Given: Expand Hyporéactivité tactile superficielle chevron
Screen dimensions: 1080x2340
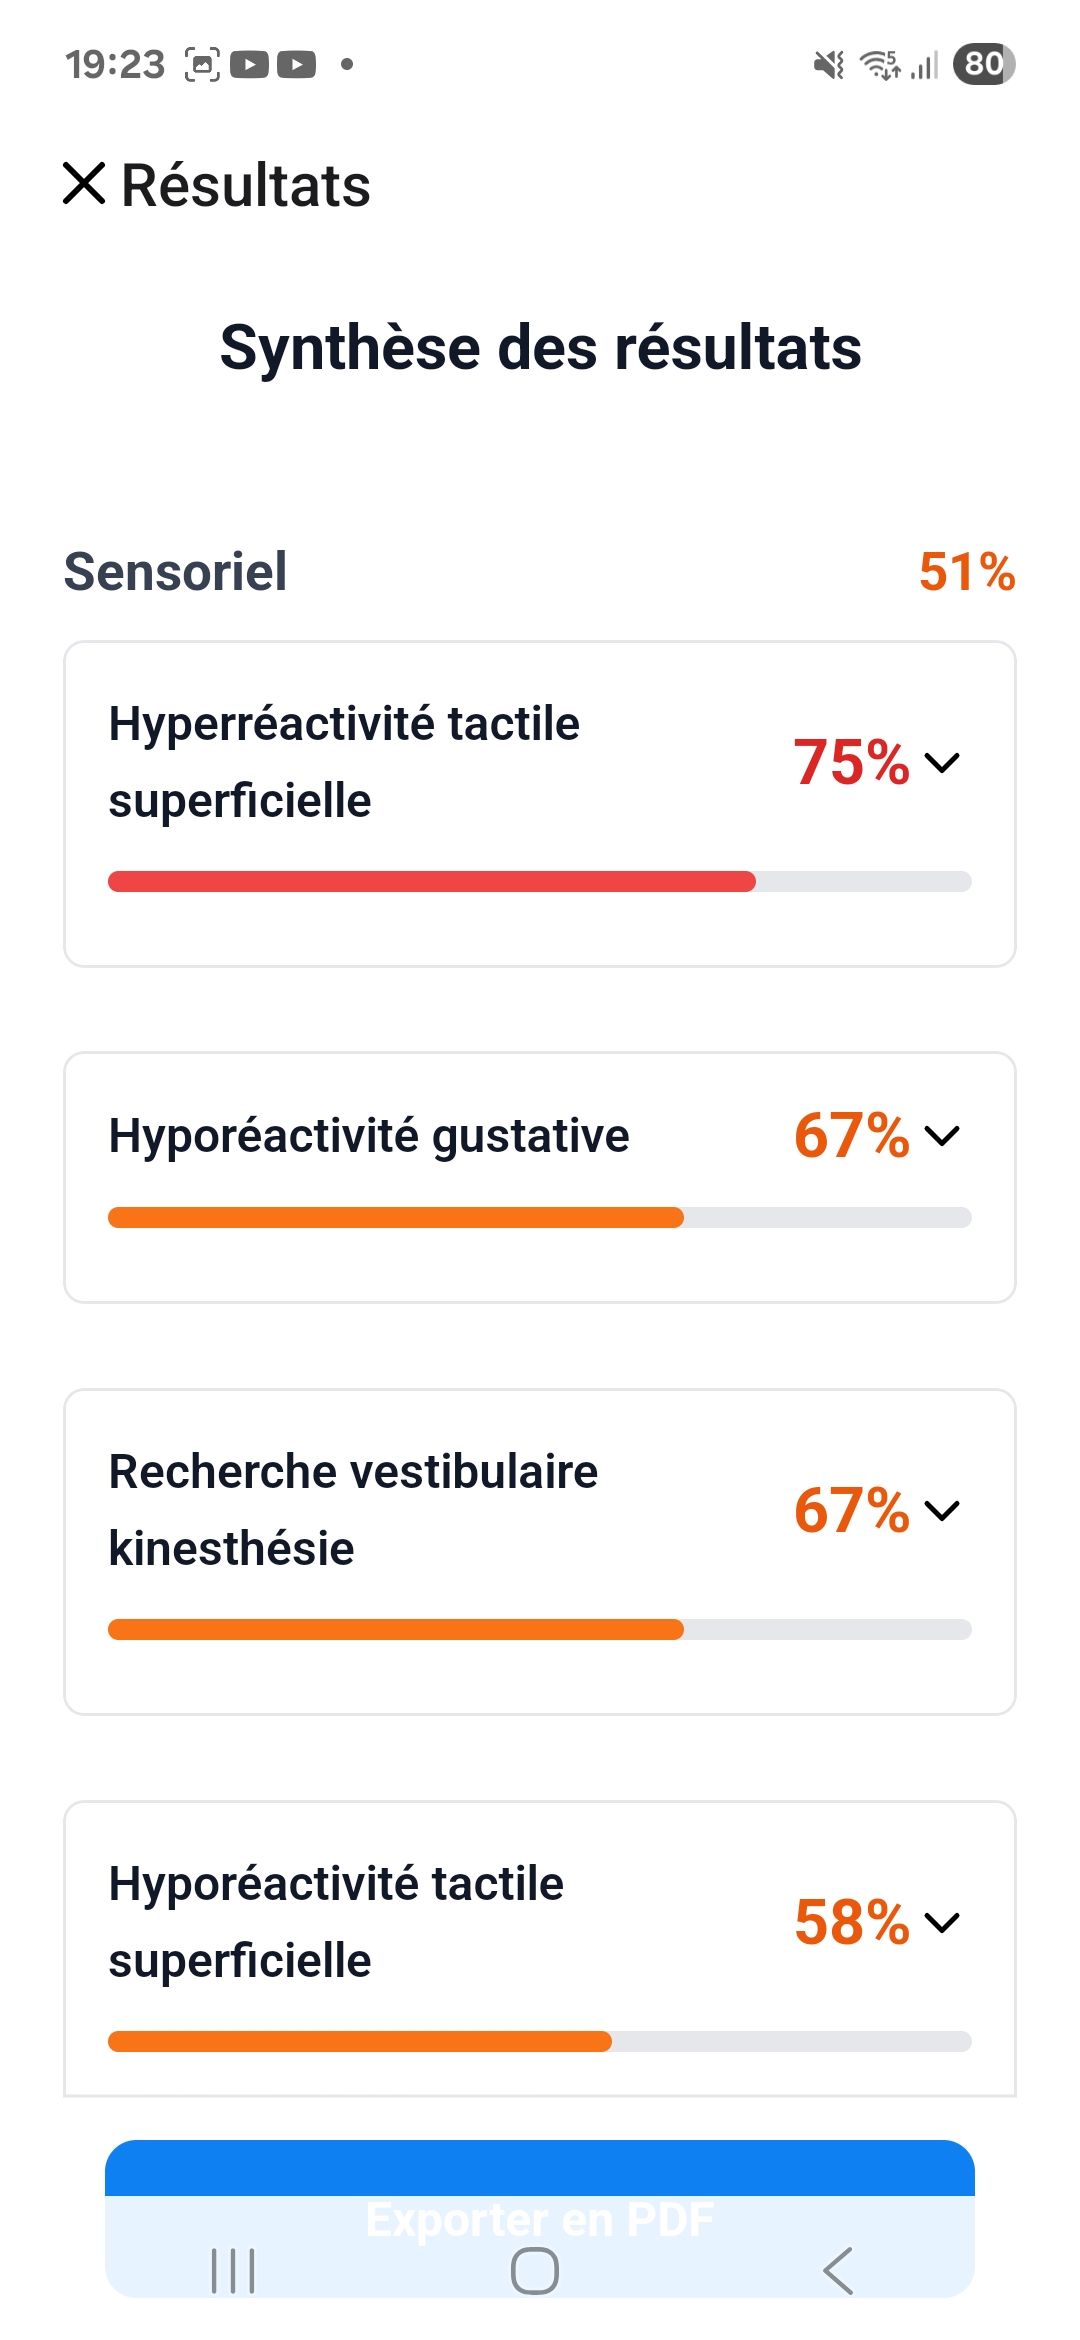Looking at the screenshot, I should click(x=942, y=1922).
